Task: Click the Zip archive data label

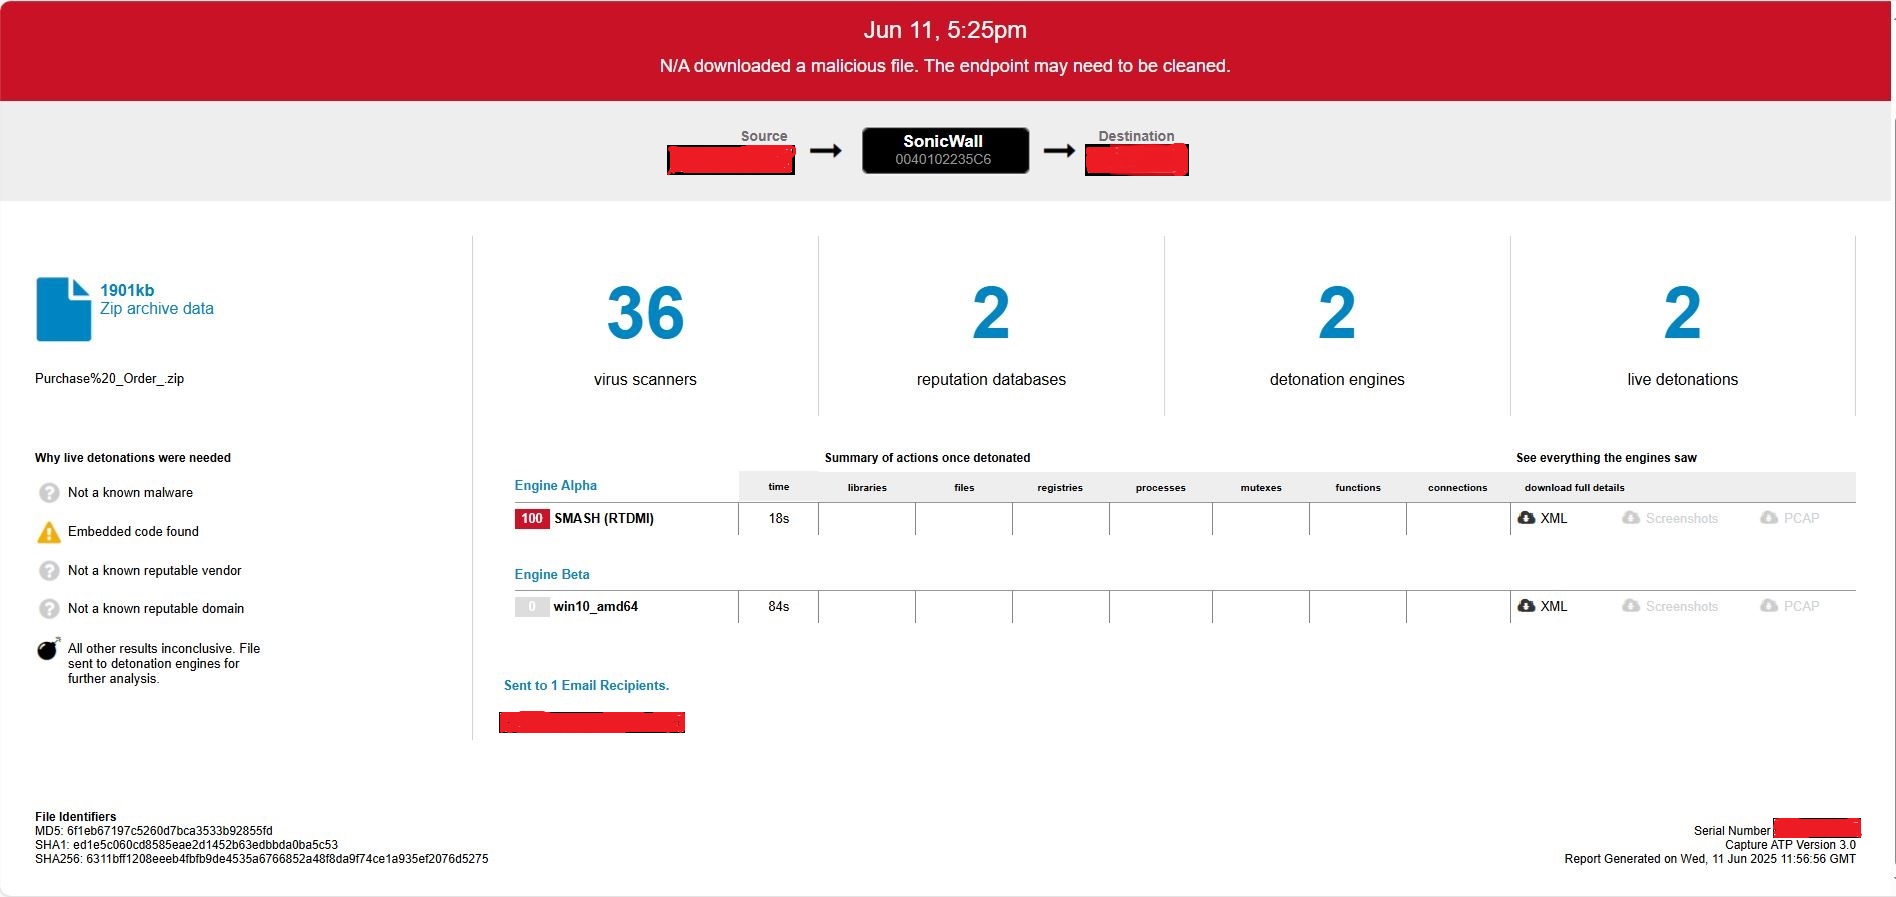Action: pyautogui.click(x=157, y=309)
